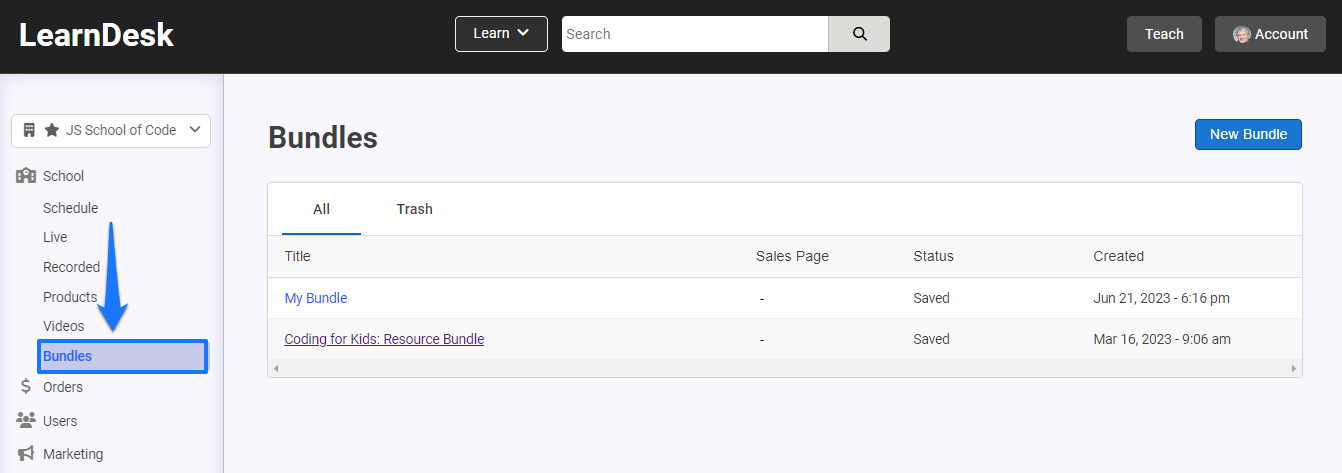Click the search magnifying glass icon
Viewport: 1342px width, 473px height.
pyautogui.click(x=859, y=34)
